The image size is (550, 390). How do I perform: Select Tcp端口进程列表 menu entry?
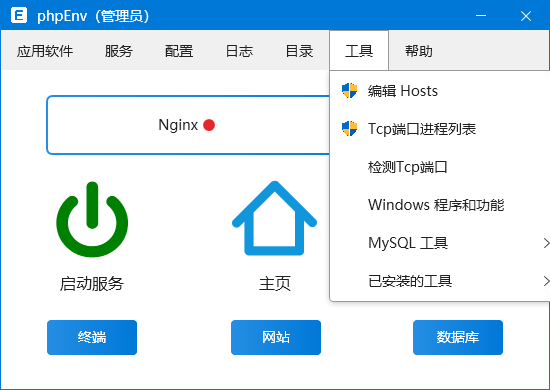point(440,129)
